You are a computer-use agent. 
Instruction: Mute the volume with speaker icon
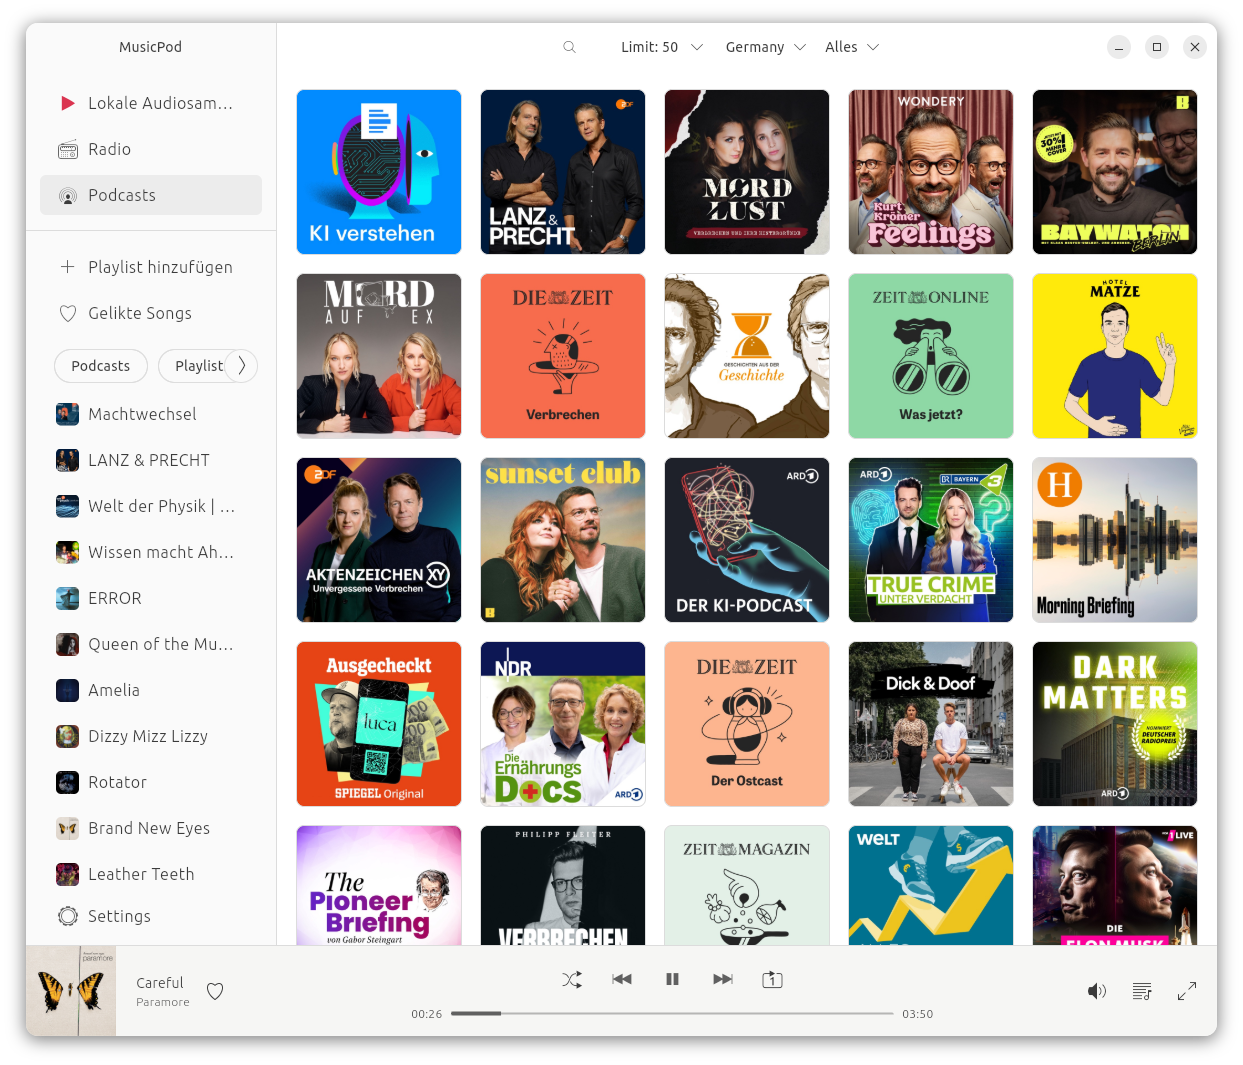point(1097,991)
